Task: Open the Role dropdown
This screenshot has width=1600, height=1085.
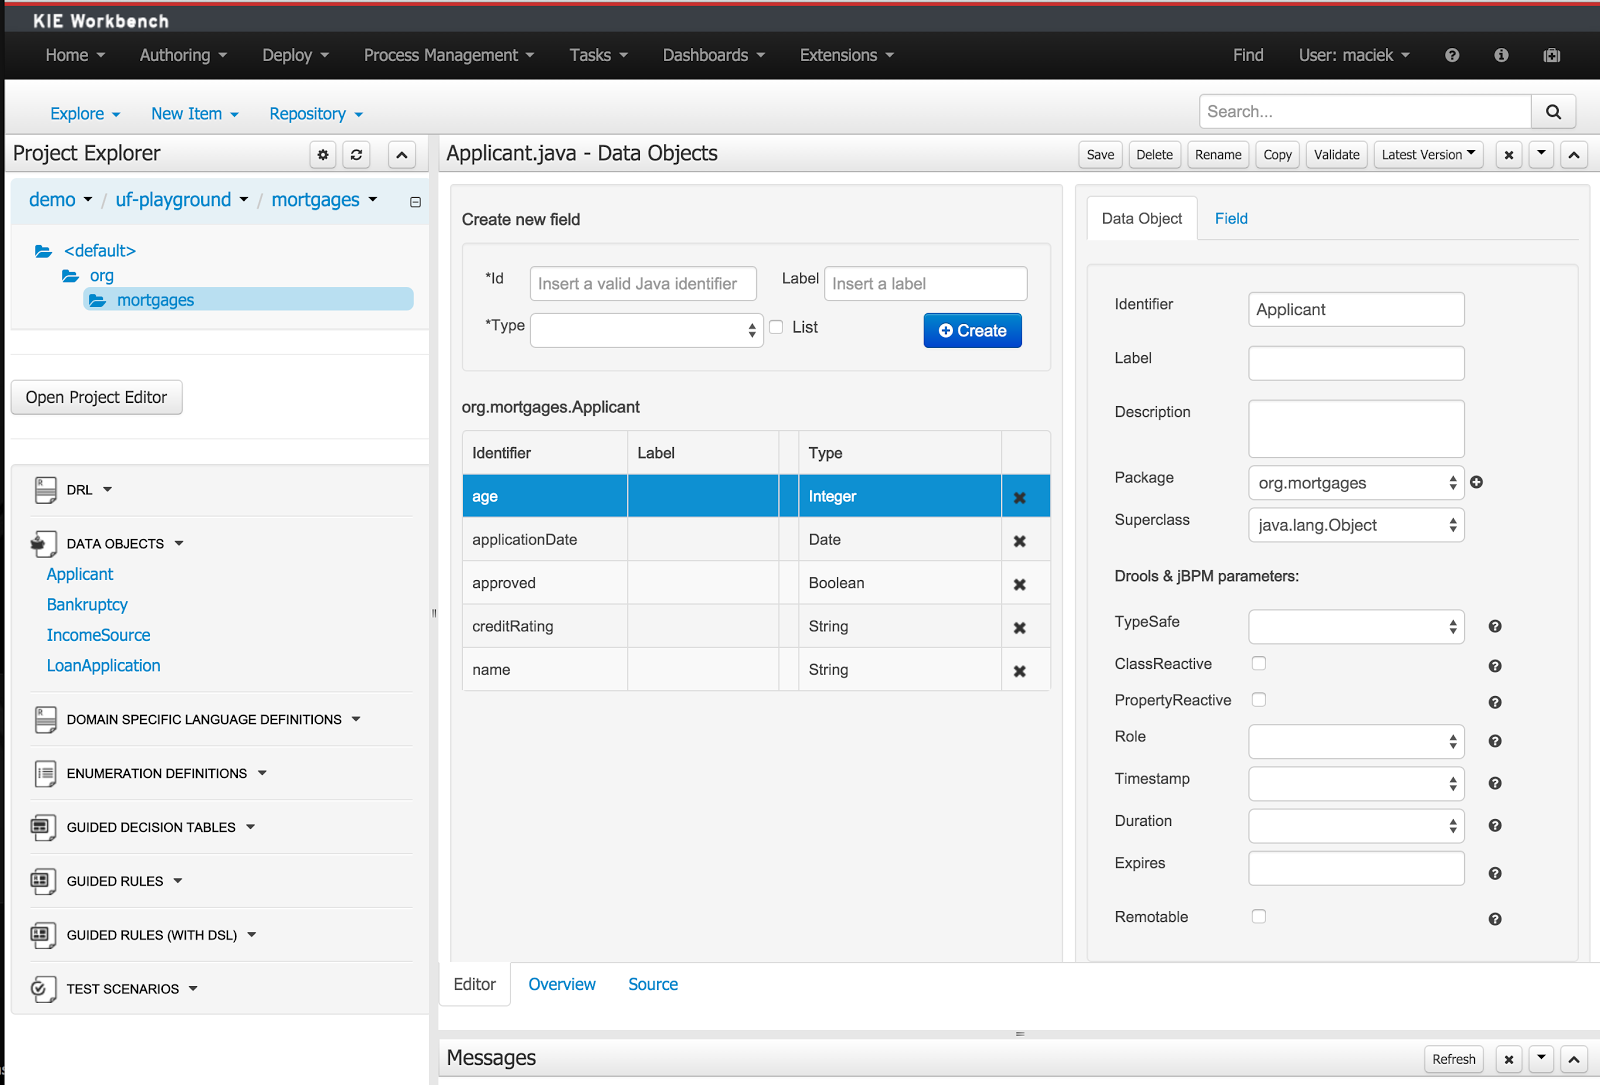Action: [x=1356, y=741]
